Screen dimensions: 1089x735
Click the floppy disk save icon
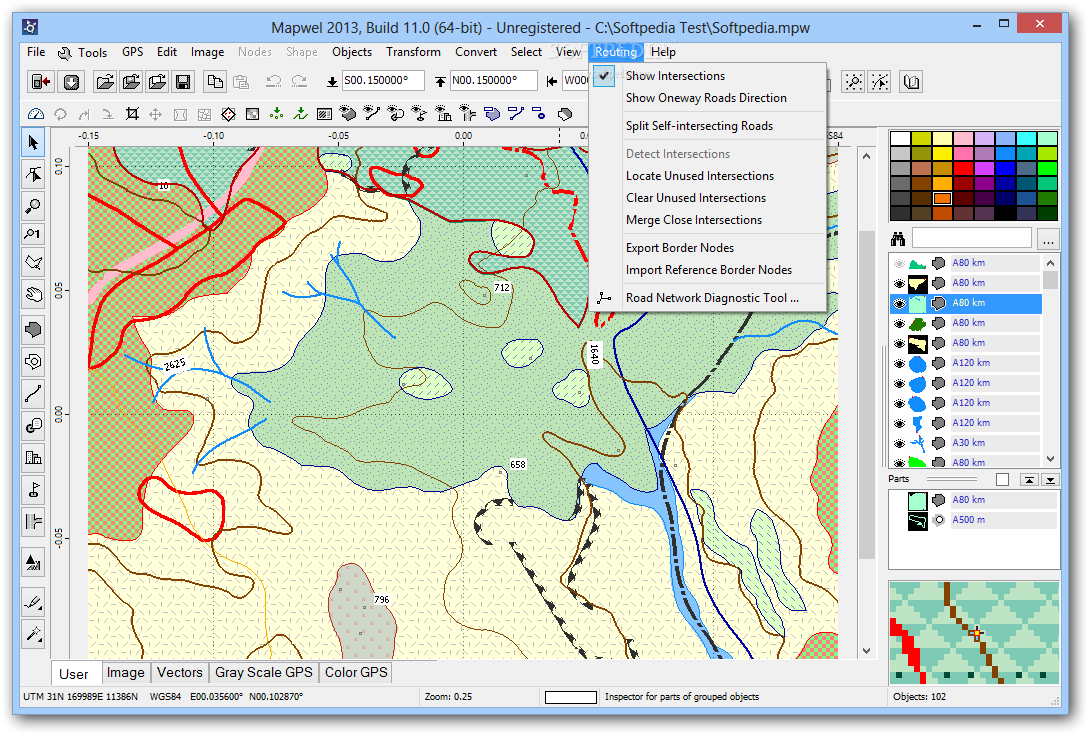[183, 82]
